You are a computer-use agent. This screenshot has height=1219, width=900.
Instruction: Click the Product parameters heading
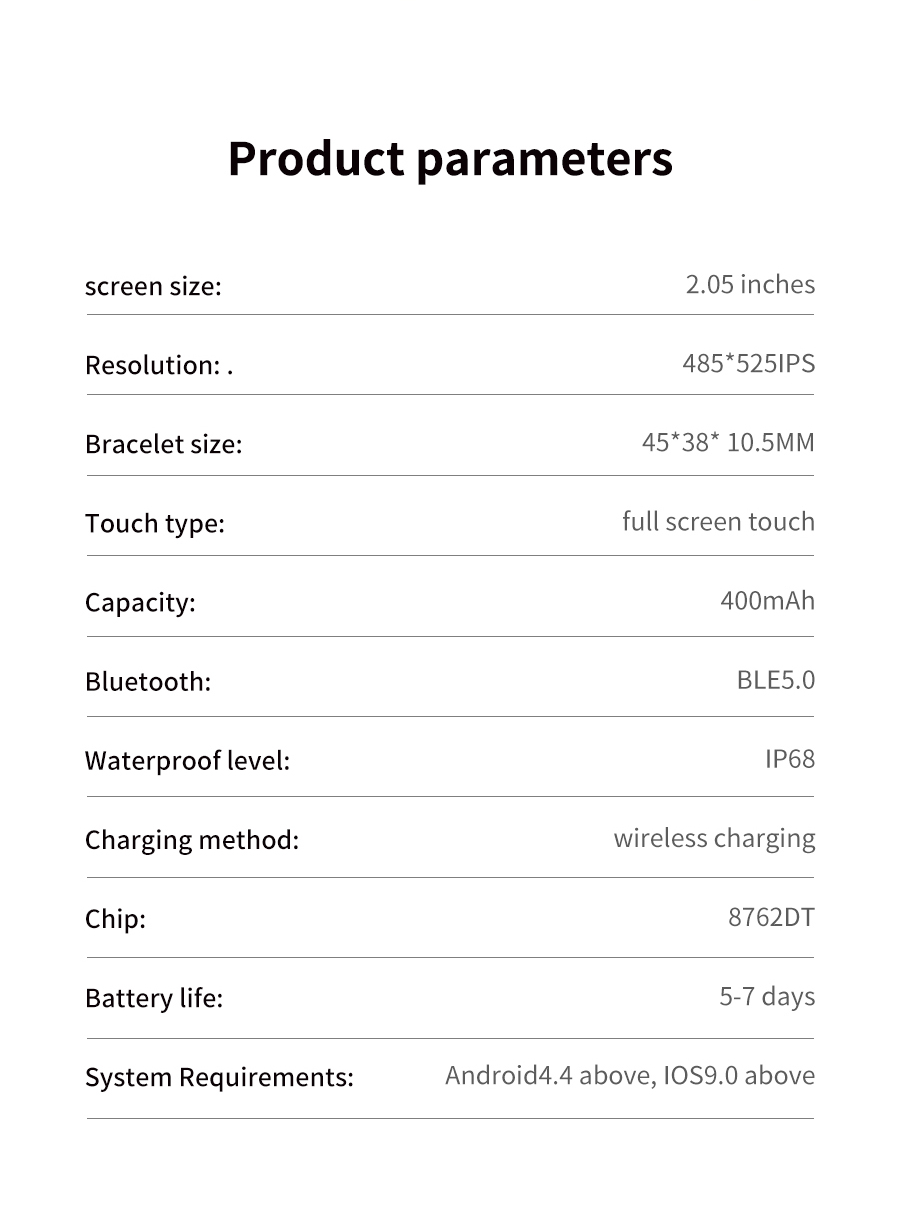tap(450, 159)
